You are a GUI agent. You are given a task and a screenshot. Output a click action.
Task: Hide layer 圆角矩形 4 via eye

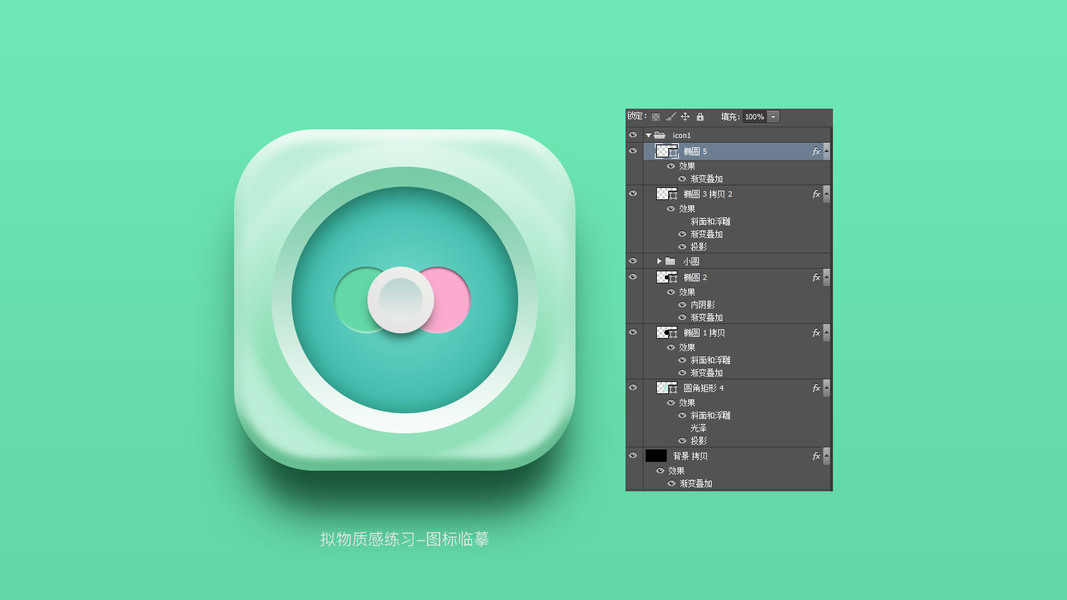(633, 387)
